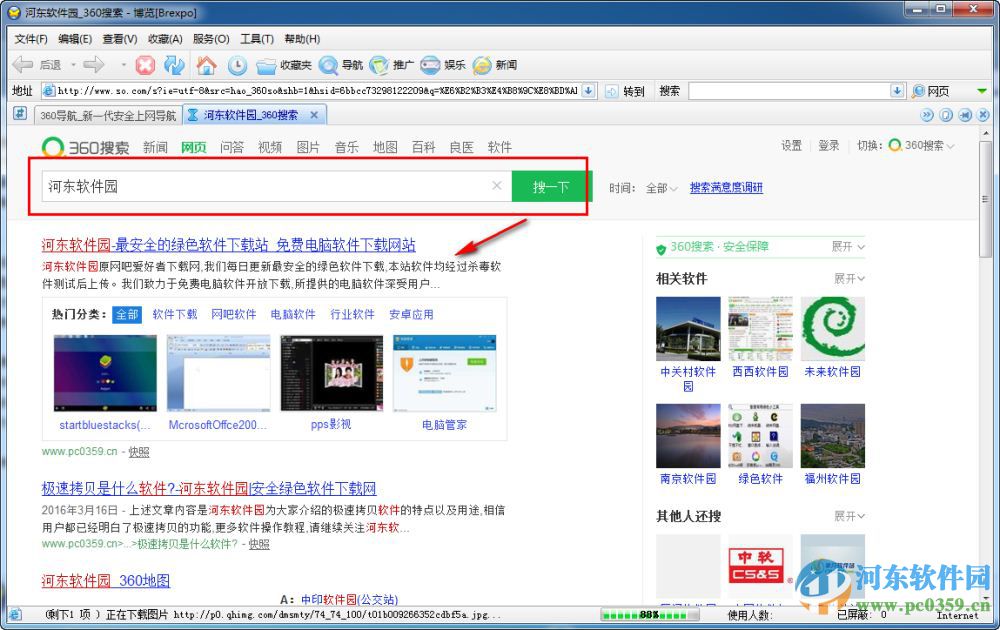Screen dimensions: 1000x630
Task: Click the Refresh icon in browser toolbar
Action: [x=174, y=65]
